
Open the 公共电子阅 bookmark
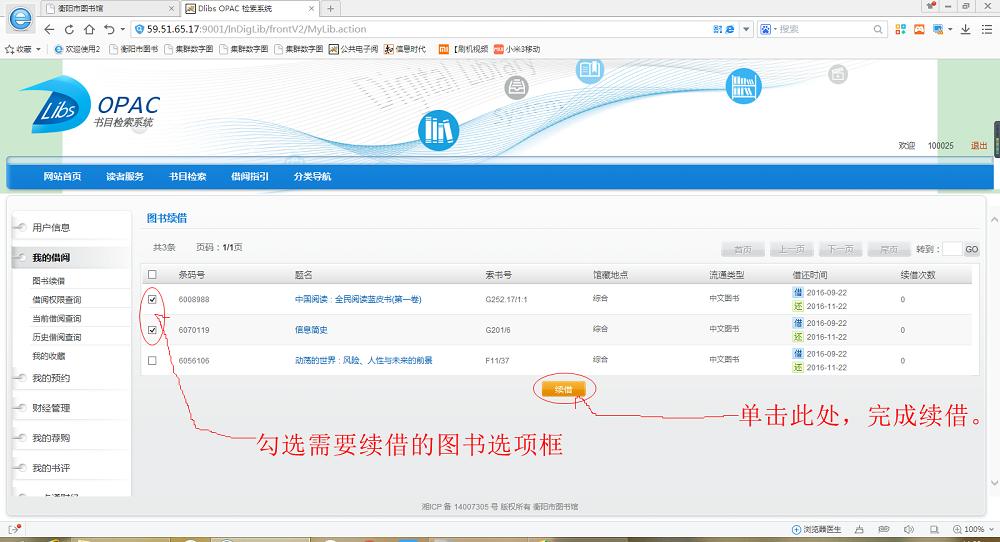pyautogui.click(x=353, y=49)
